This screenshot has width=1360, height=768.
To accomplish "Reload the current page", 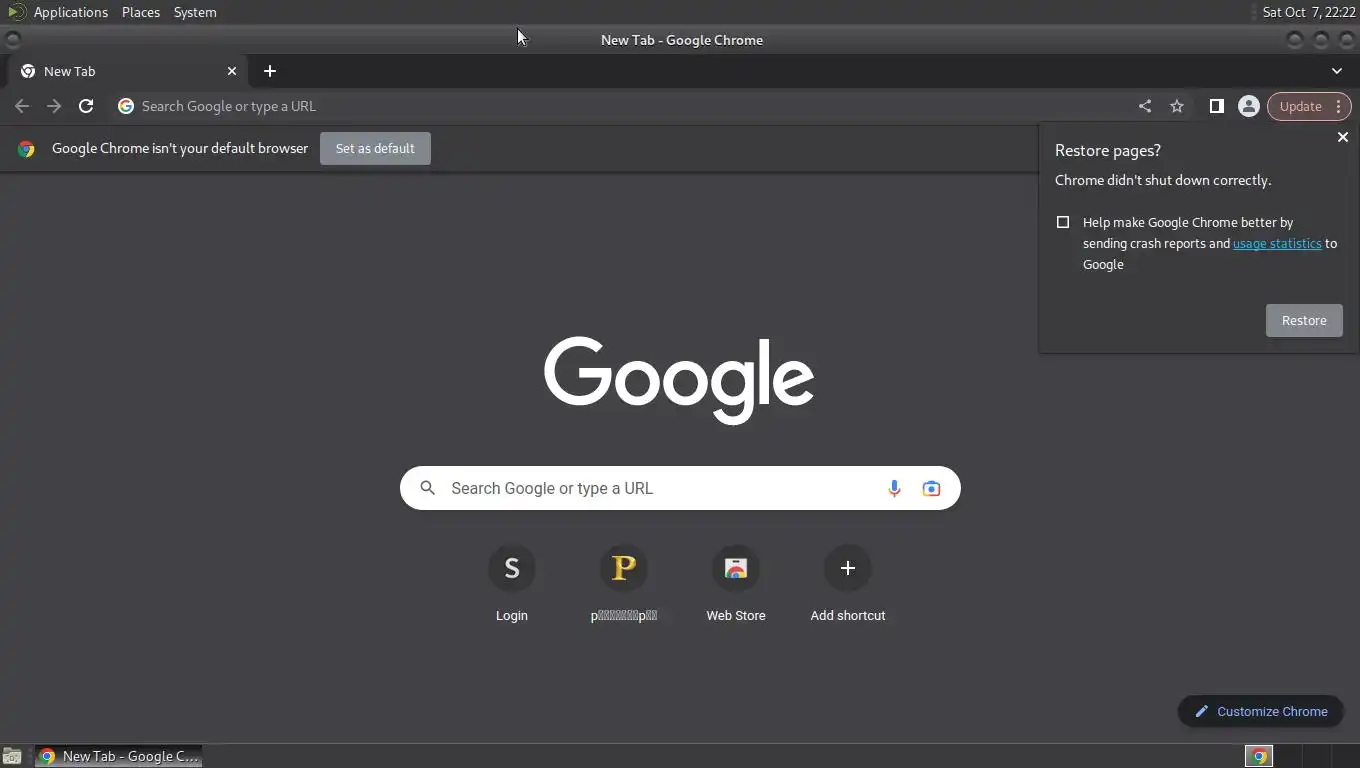I will [x=86, y=106].
